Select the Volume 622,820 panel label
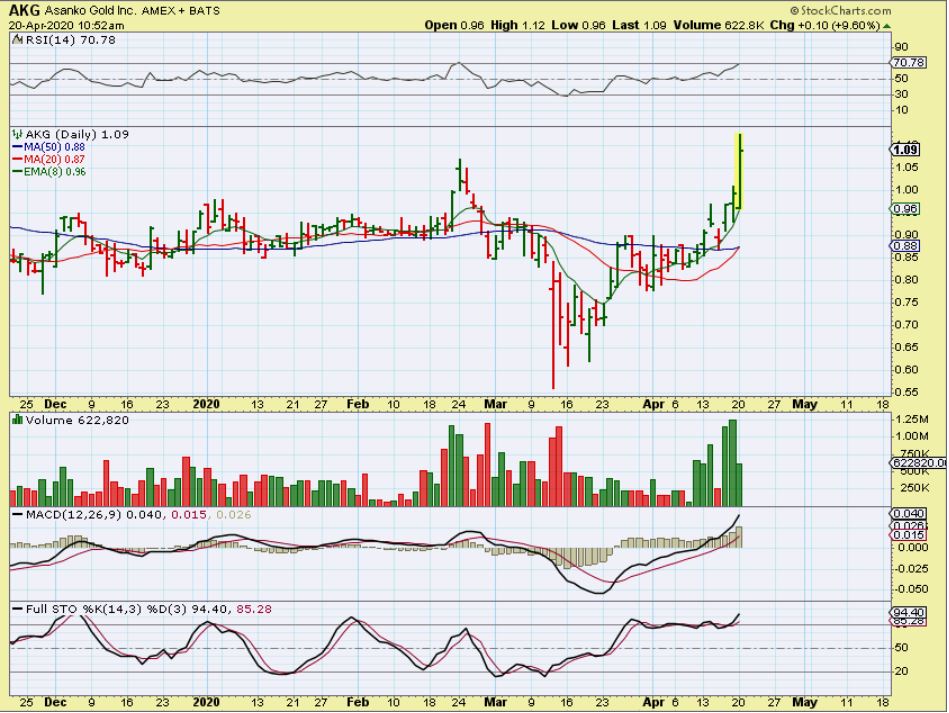Image resolution: width=949 pixels, height=713 pixels. pyautogui.click(x=77, y=420)
